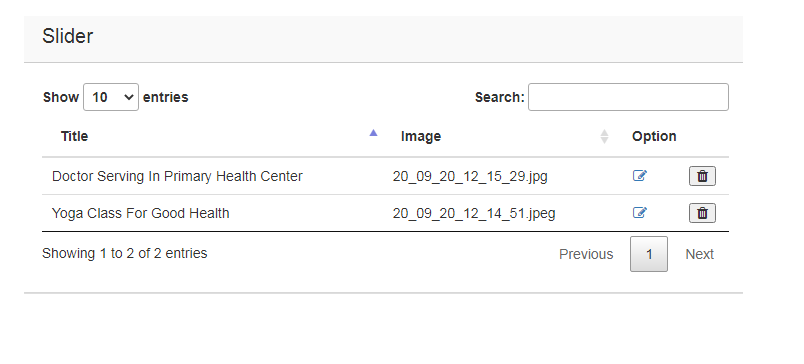Select the Yoga Class For Good Health title cell

[x=140, y=213]
